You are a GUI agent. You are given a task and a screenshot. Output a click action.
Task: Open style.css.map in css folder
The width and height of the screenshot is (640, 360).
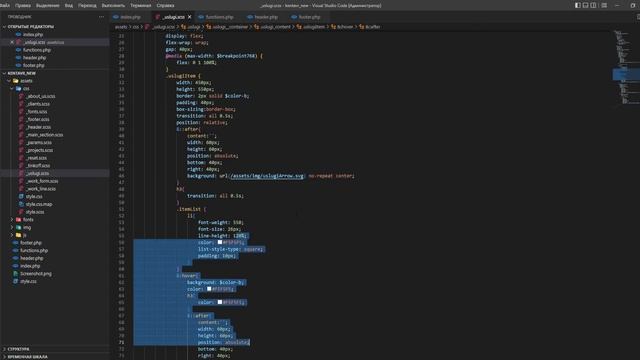39,204
